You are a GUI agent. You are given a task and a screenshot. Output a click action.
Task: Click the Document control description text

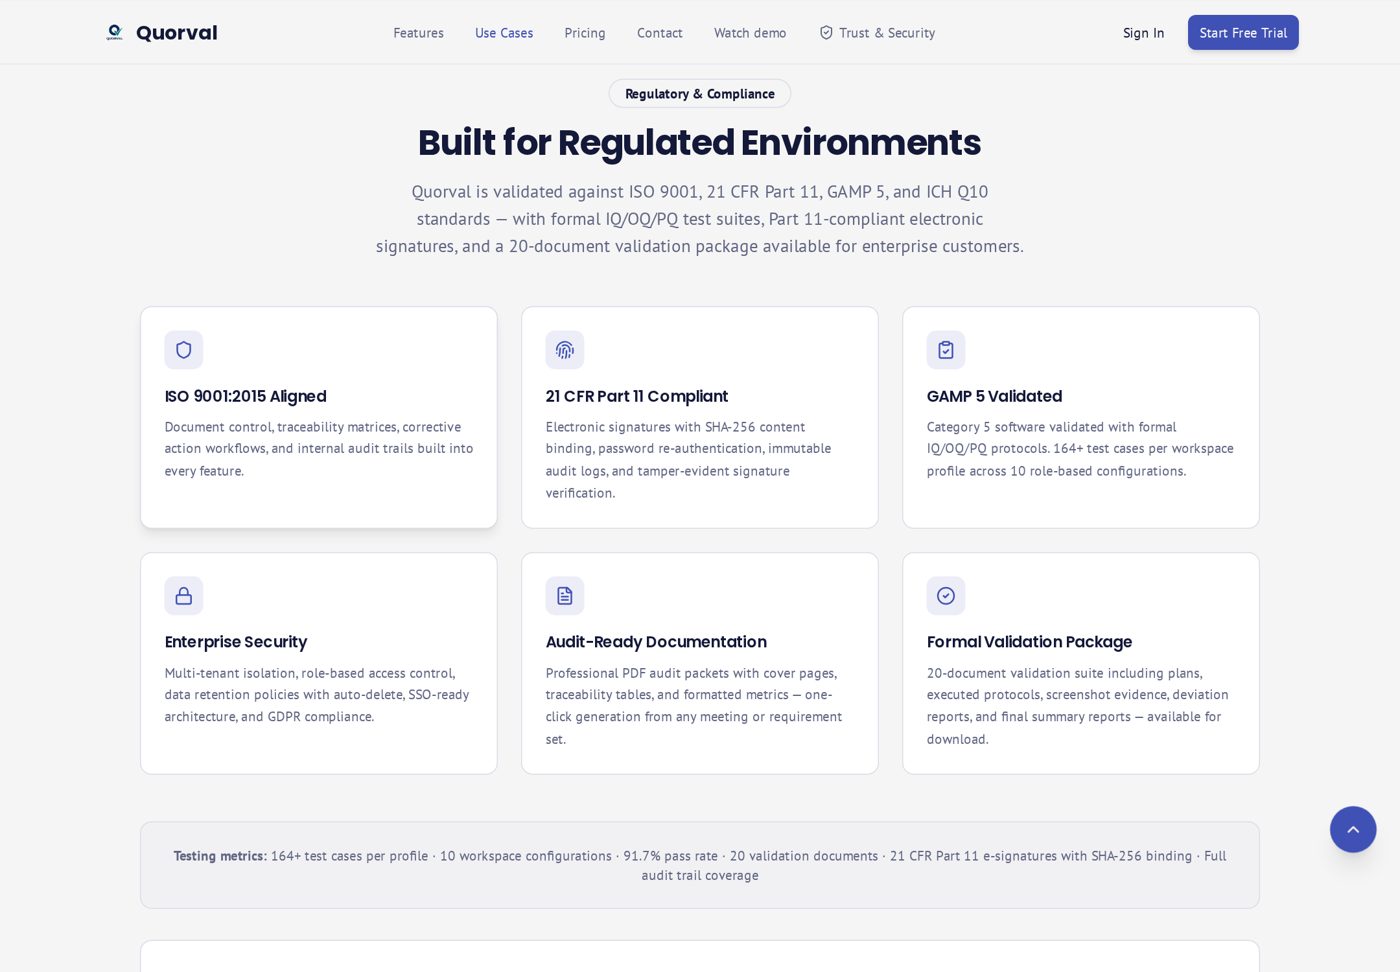pyautogui.click(x=319, y=449)
